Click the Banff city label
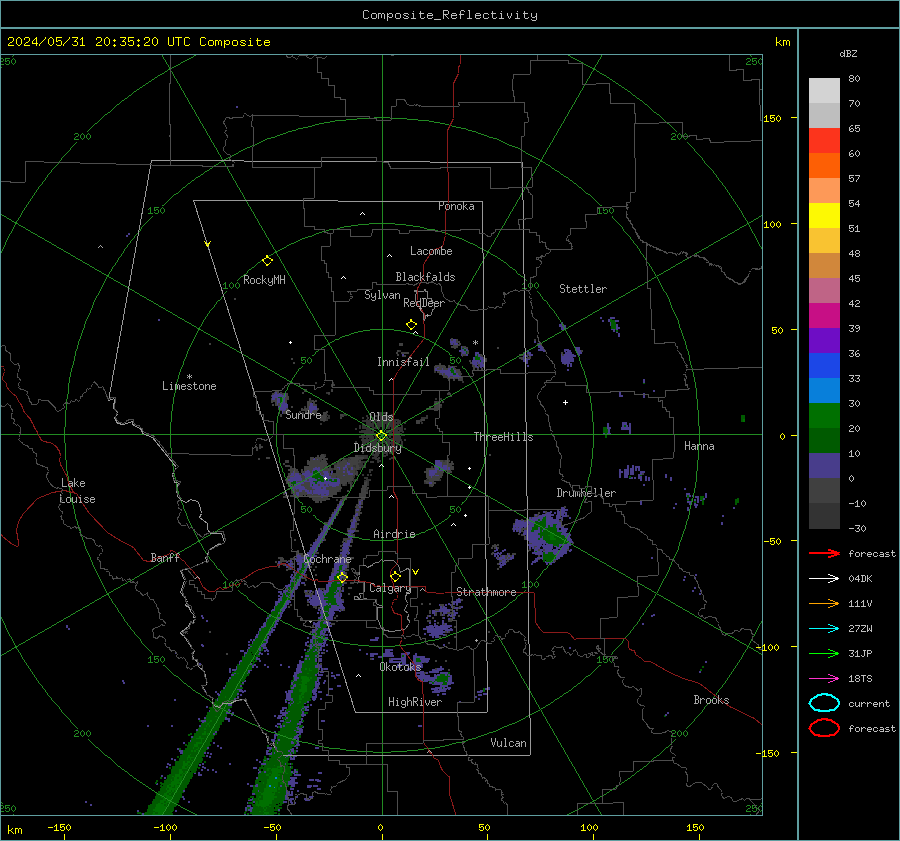This screenshot has height=841, width=900. click(165, 557)
